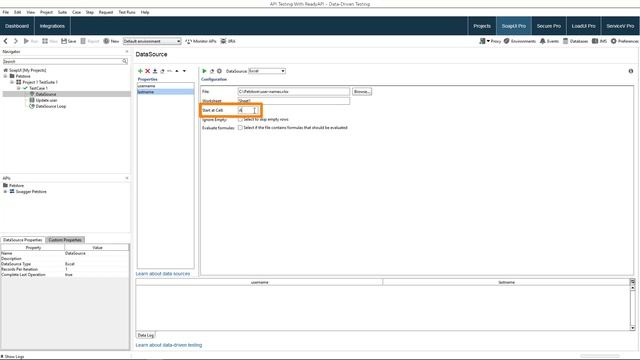
Task: Click the help info icon at right
Action: click(x=631, y=71)
